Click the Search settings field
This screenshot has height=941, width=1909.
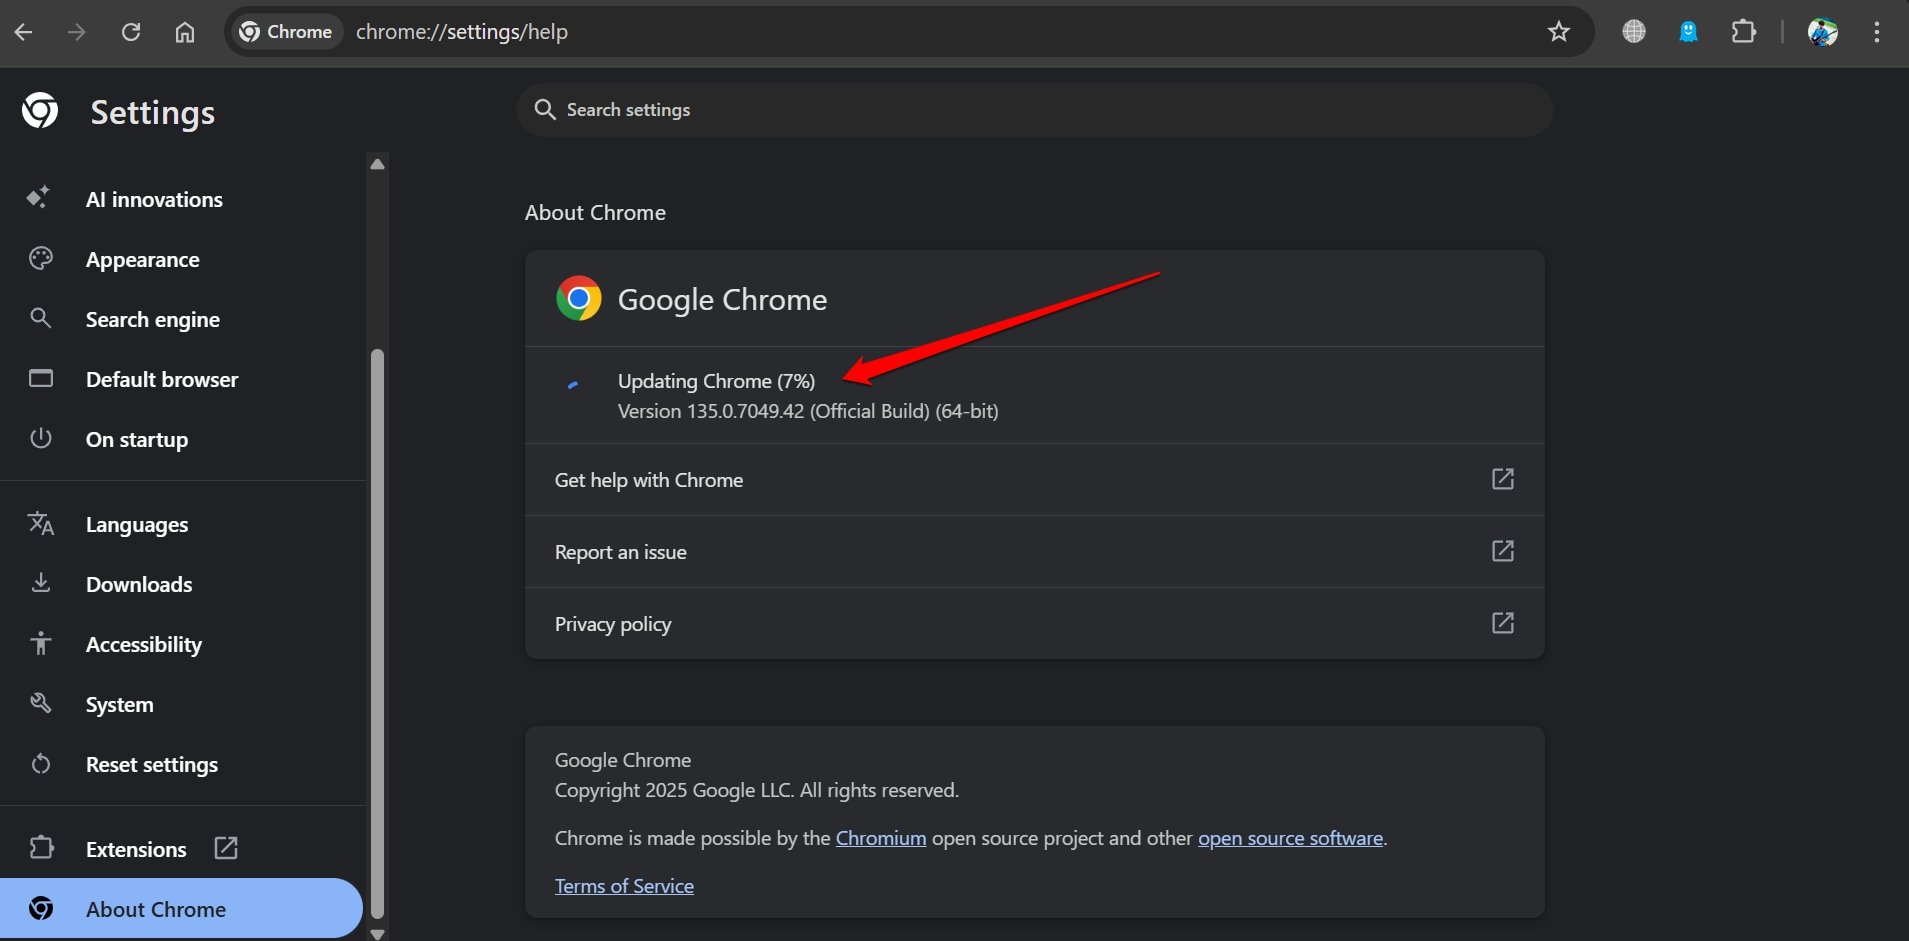(1034, 110)
